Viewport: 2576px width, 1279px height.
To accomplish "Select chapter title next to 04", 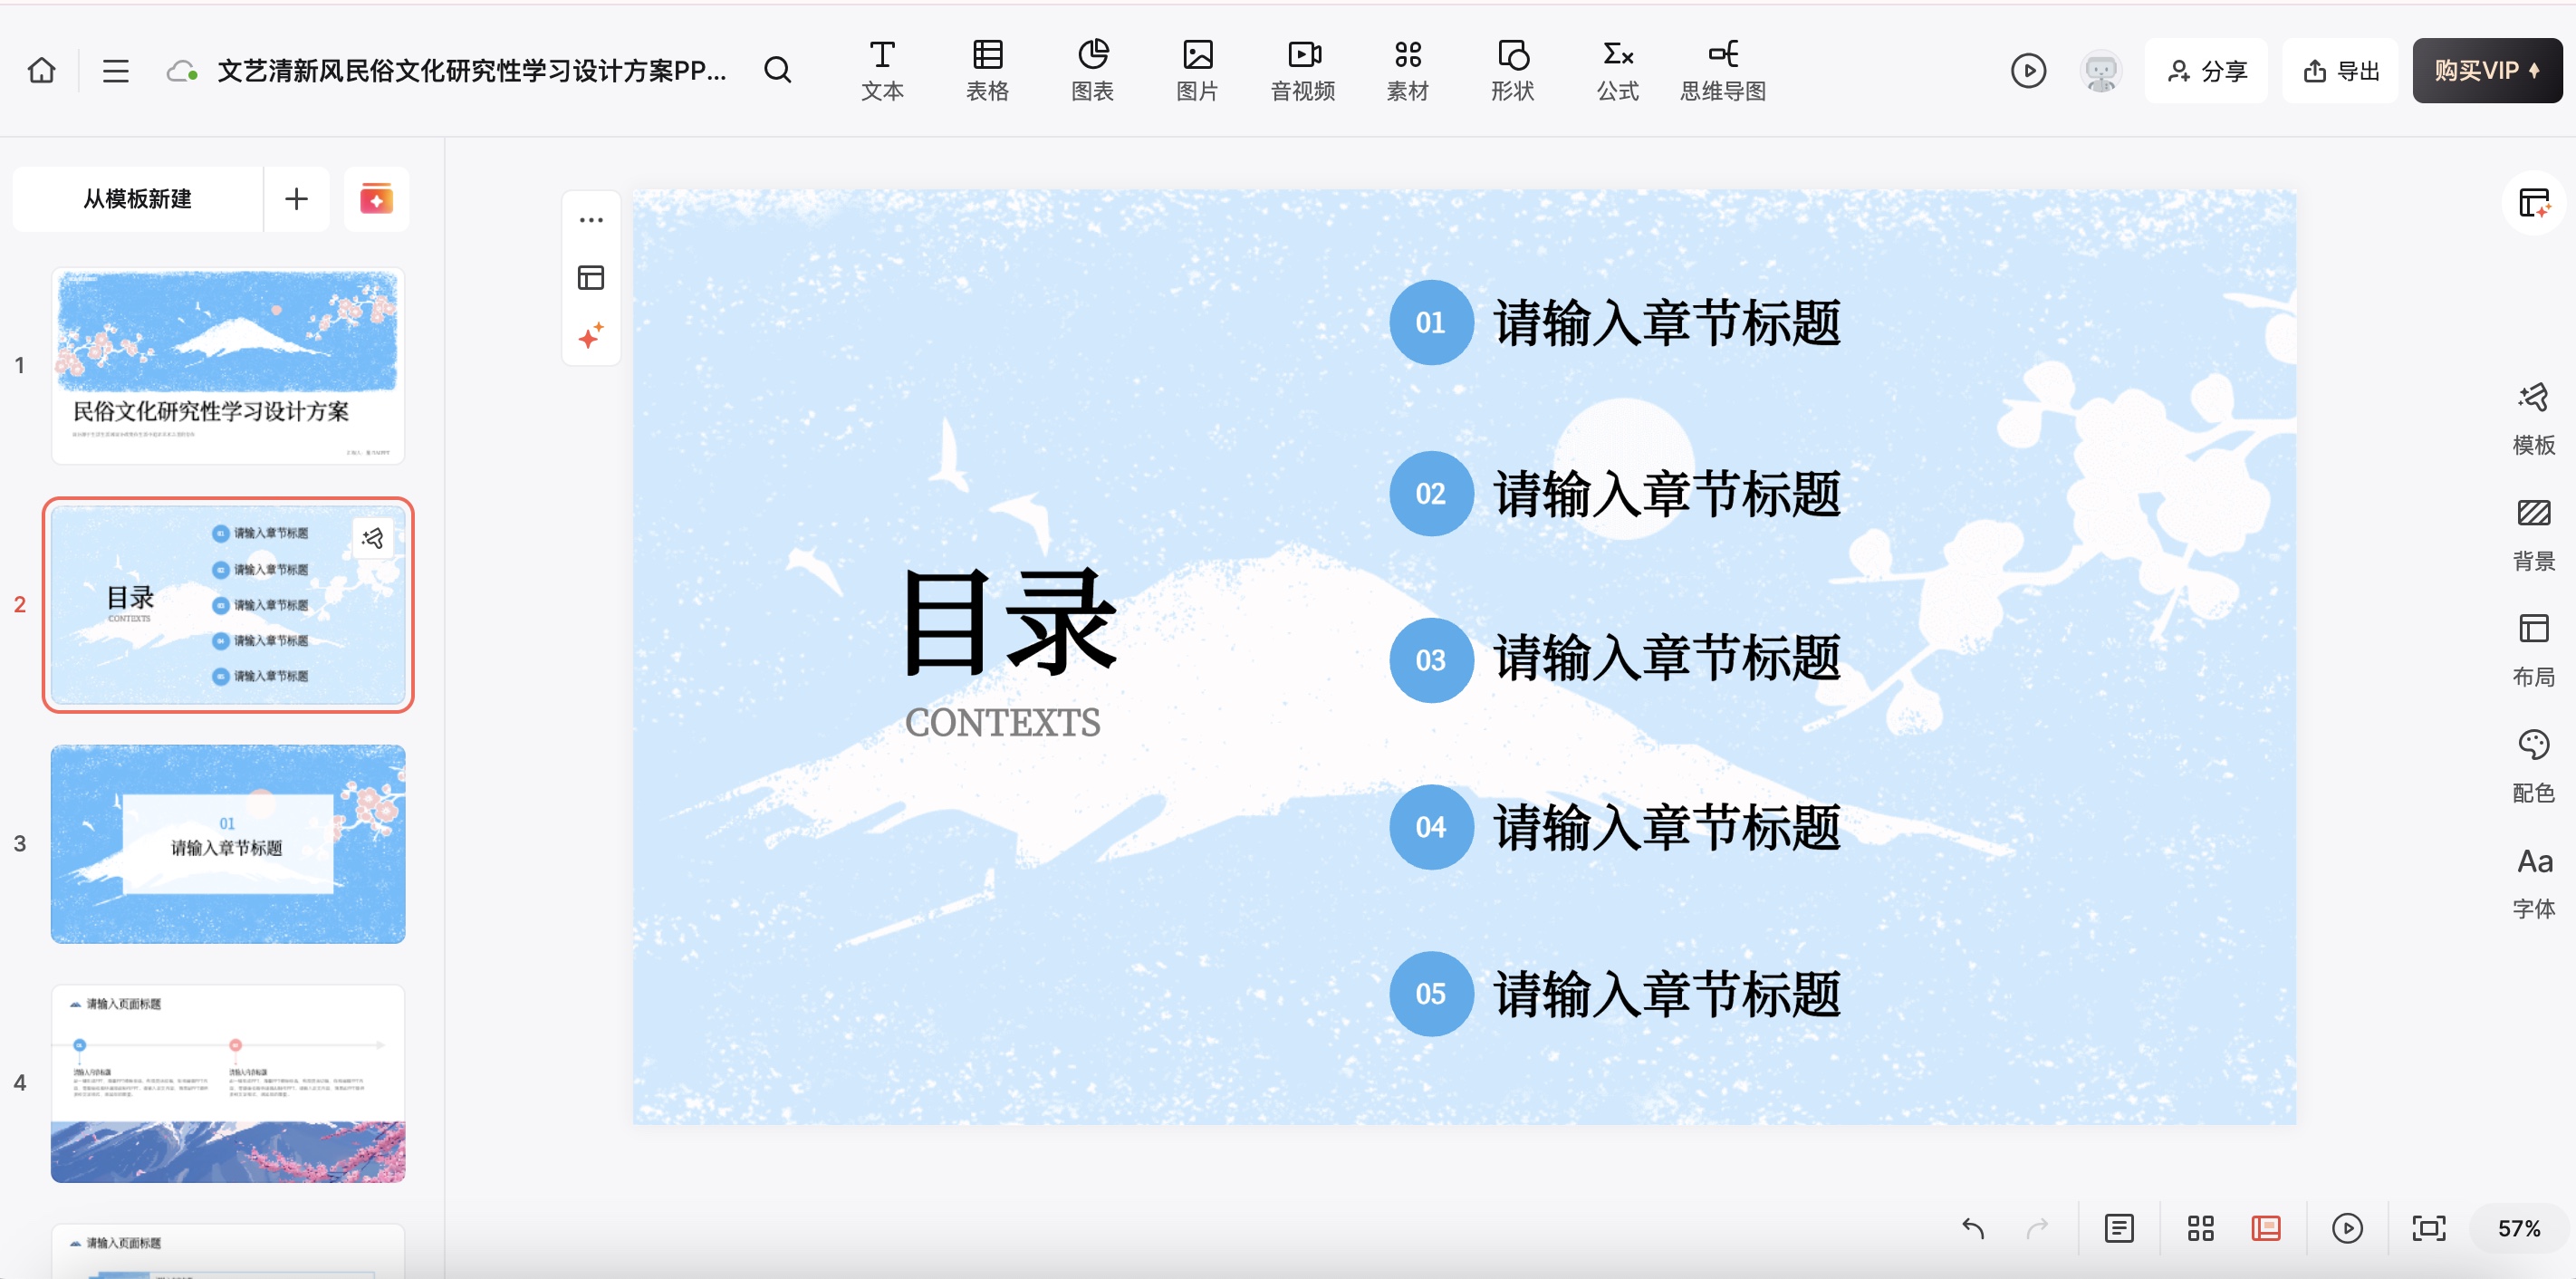I will (x=1667, y=827).
